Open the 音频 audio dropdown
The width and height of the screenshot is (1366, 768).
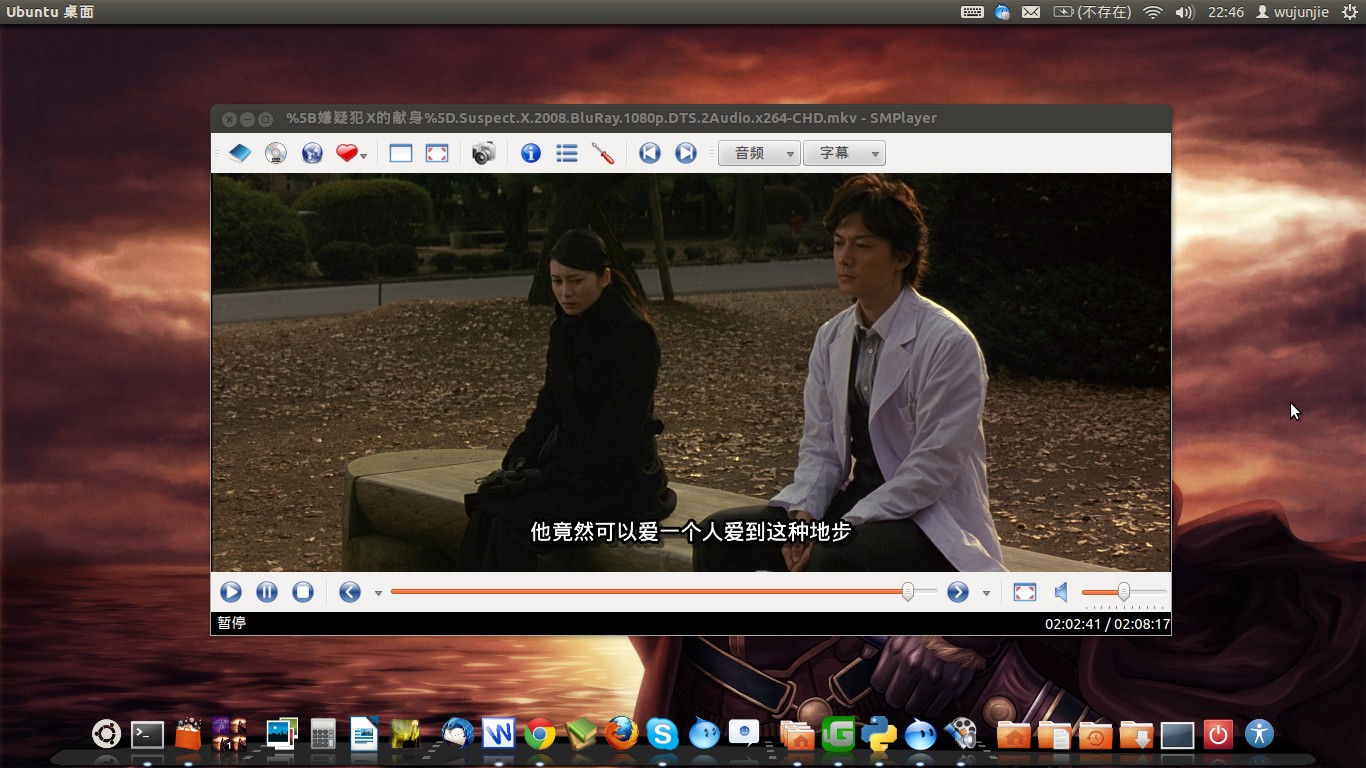coord(759,153)
